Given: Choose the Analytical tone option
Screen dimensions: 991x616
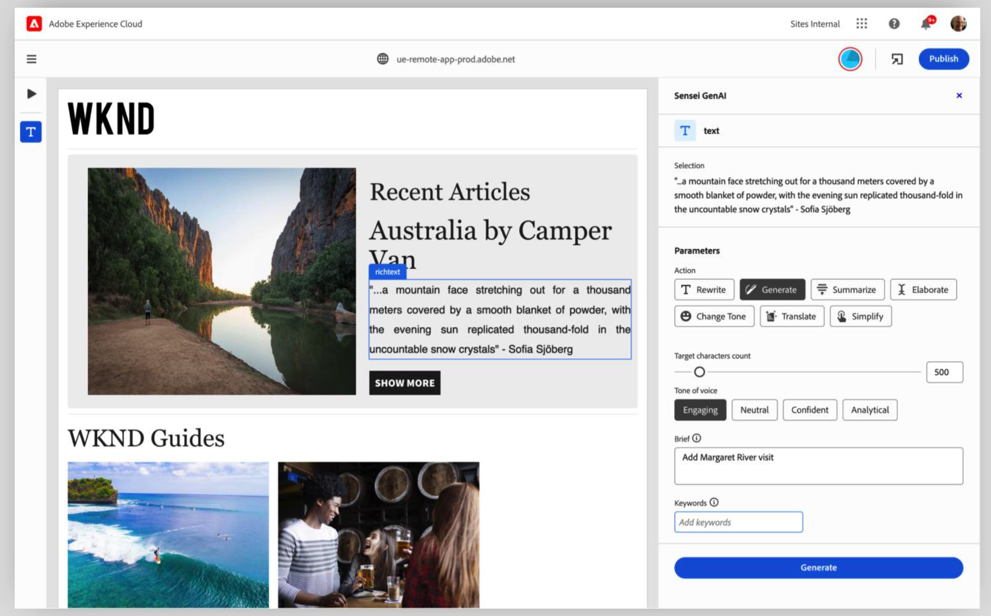Looking at the screenshot, I should point(869,410).
